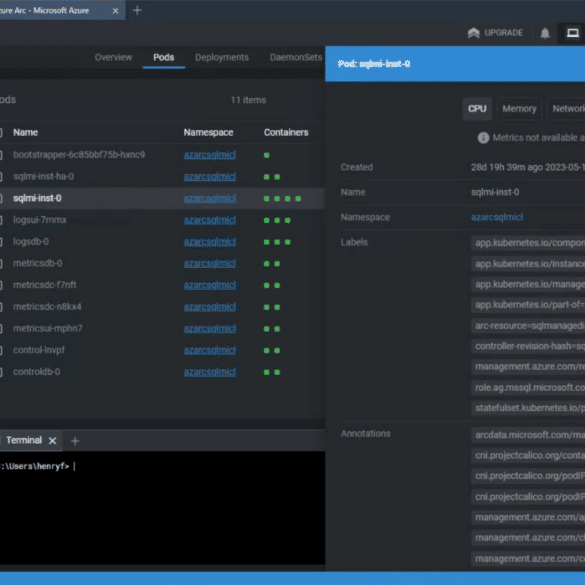The height and width of the screenshot is (585, 585).
Task: Show Memory metrics tab
Action: click(519, 109)
